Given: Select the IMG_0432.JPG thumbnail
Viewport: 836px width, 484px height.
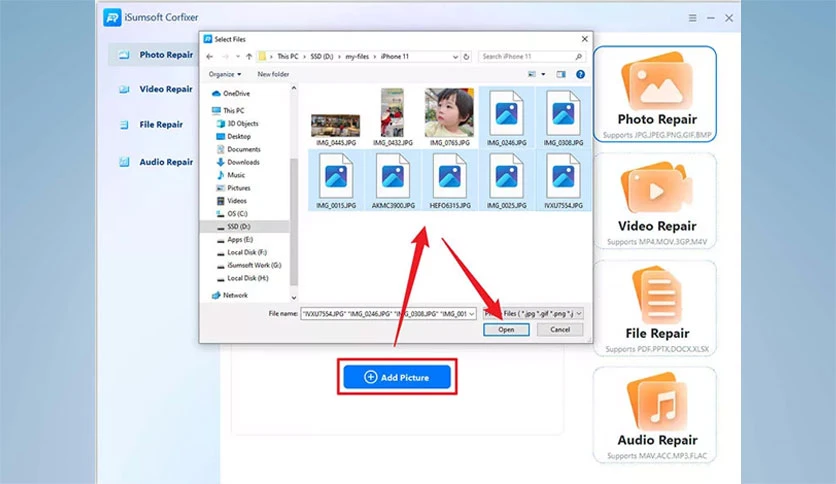Looking at the screenshot, I should click(x=392, y=113).
